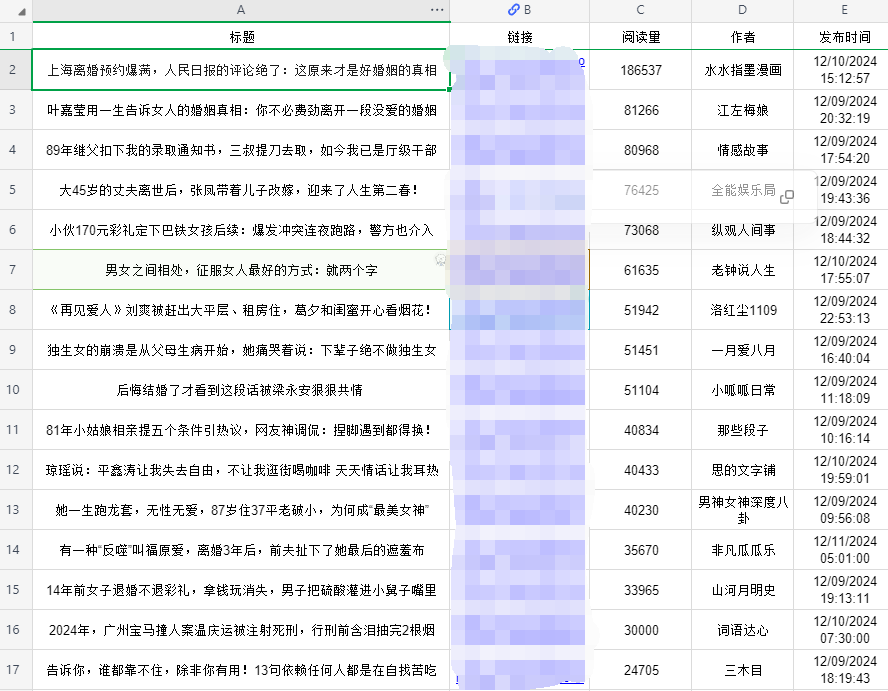Select author cell 纵观人间事
888x691 pixels.
click(x=742, y=230)
